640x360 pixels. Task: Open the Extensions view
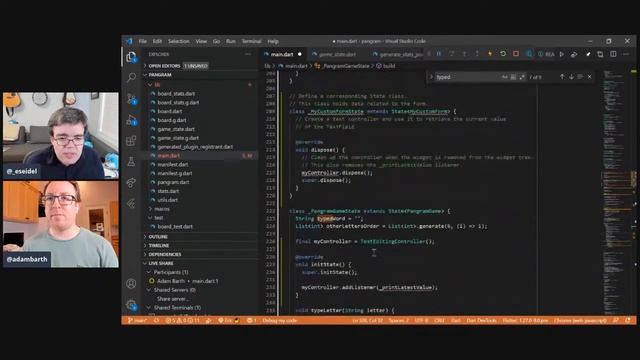[x=131, y=141]
